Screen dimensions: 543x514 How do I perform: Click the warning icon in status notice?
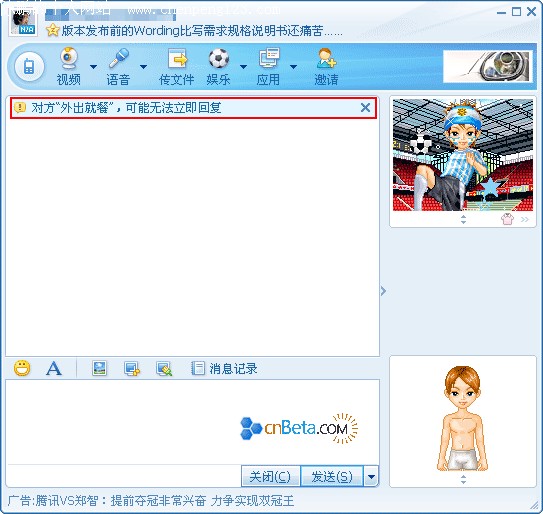pos(20,108)
